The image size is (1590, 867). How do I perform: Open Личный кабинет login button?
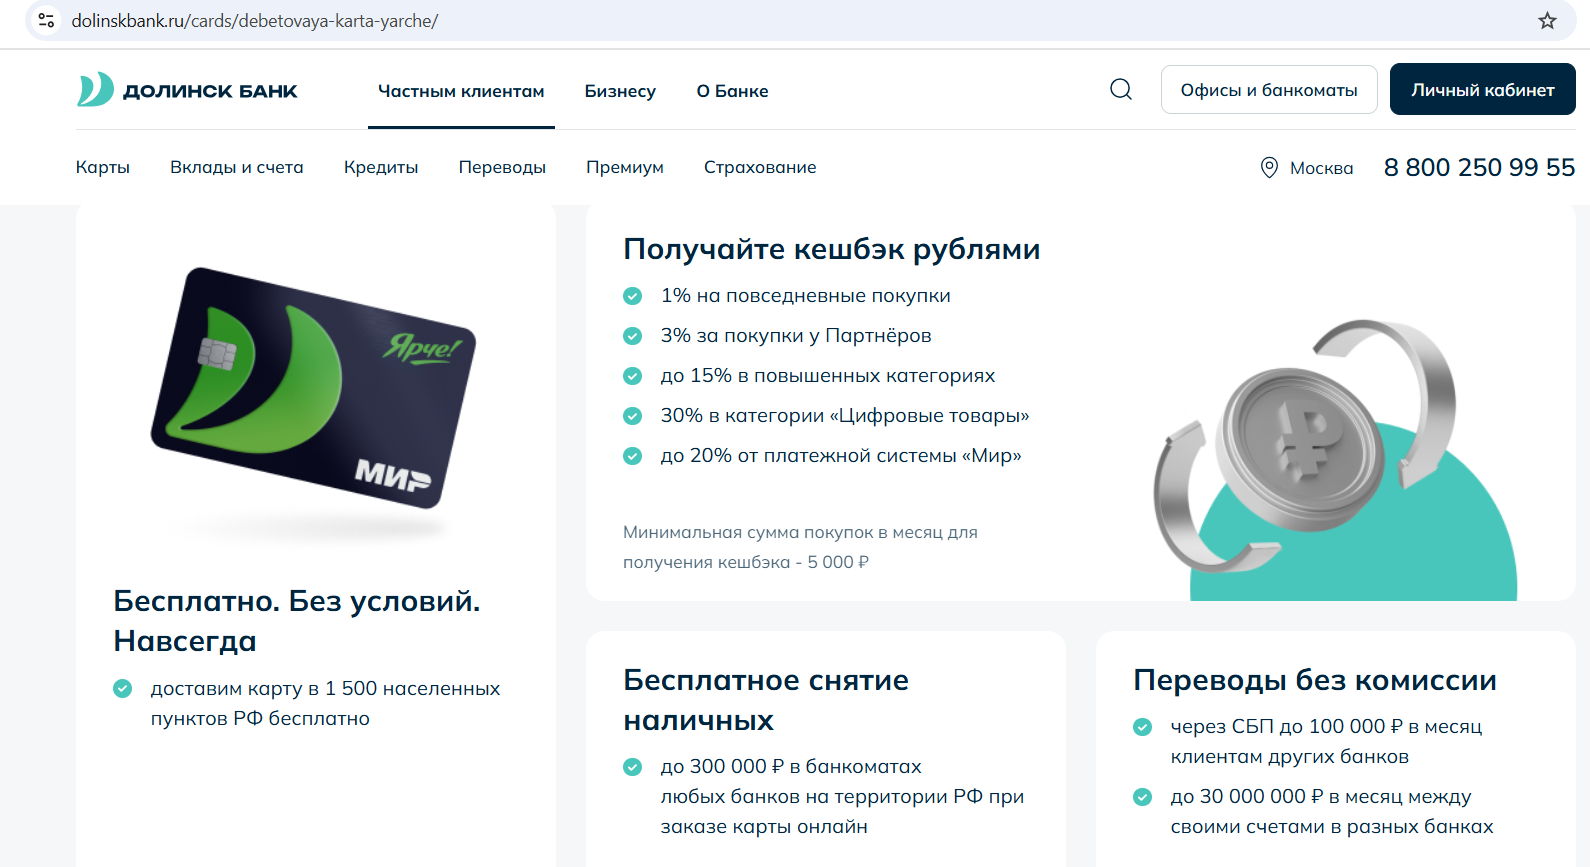coord(1482,90)
